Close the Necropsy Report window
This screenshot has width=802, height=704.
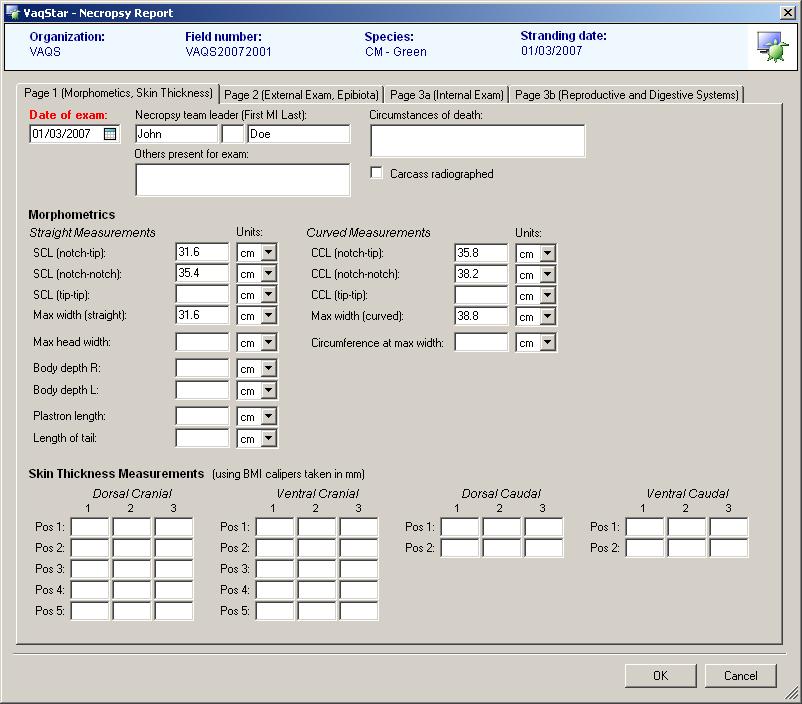pos(788,13)
